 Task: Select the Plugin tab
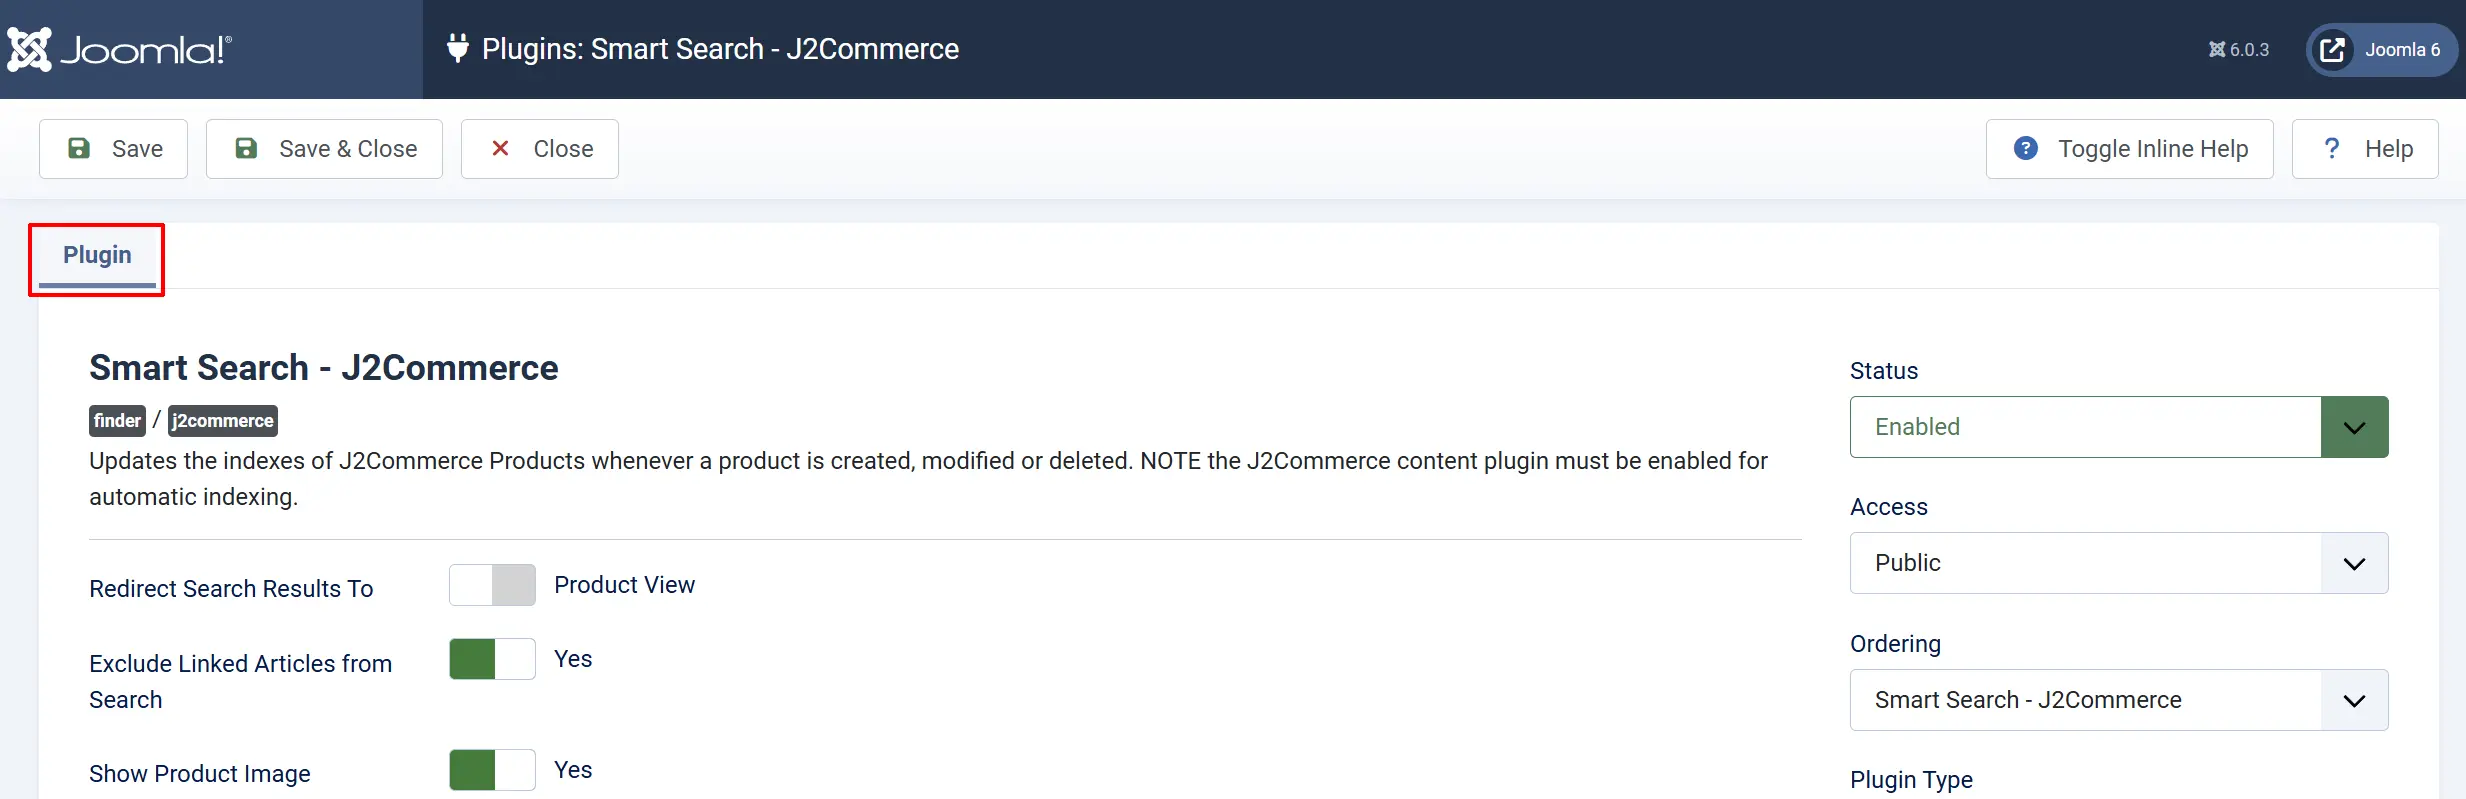click(x=97, y=256)
